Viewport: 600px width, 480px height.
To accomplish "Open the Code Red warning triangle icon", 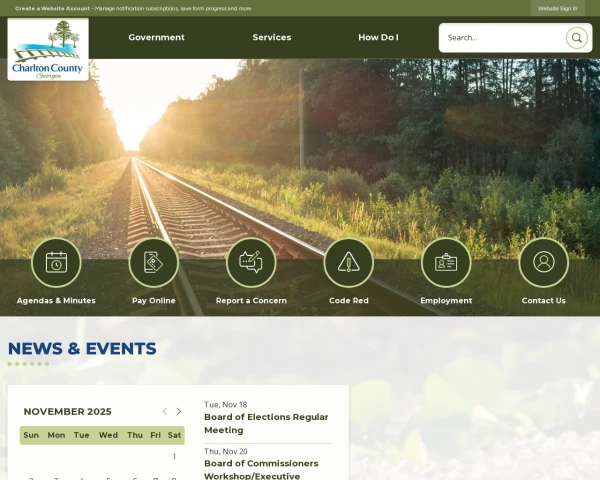I will tap(349, 263).
